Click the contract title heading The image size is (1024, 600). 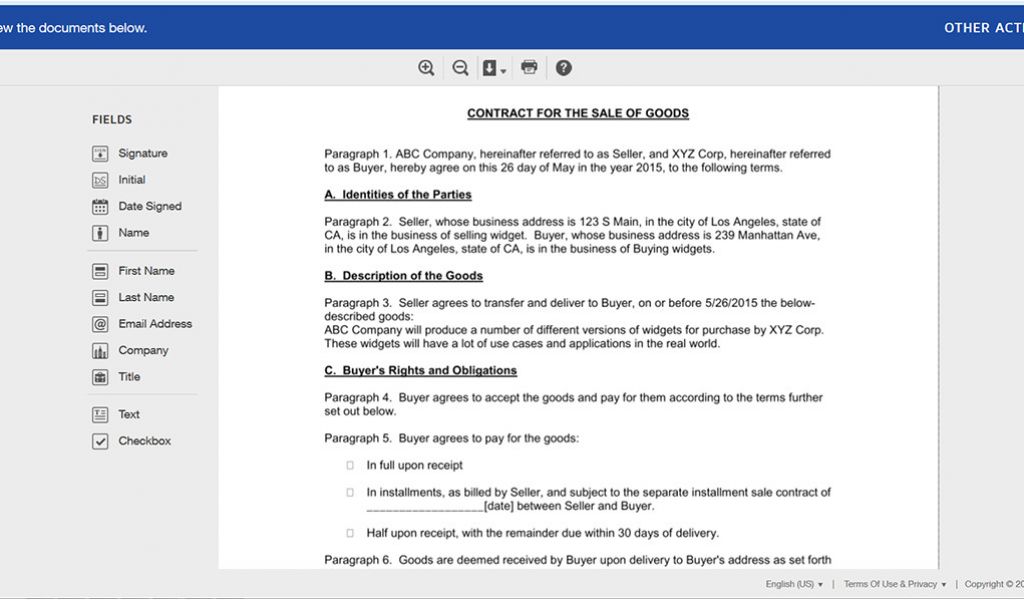coord(578,113)
